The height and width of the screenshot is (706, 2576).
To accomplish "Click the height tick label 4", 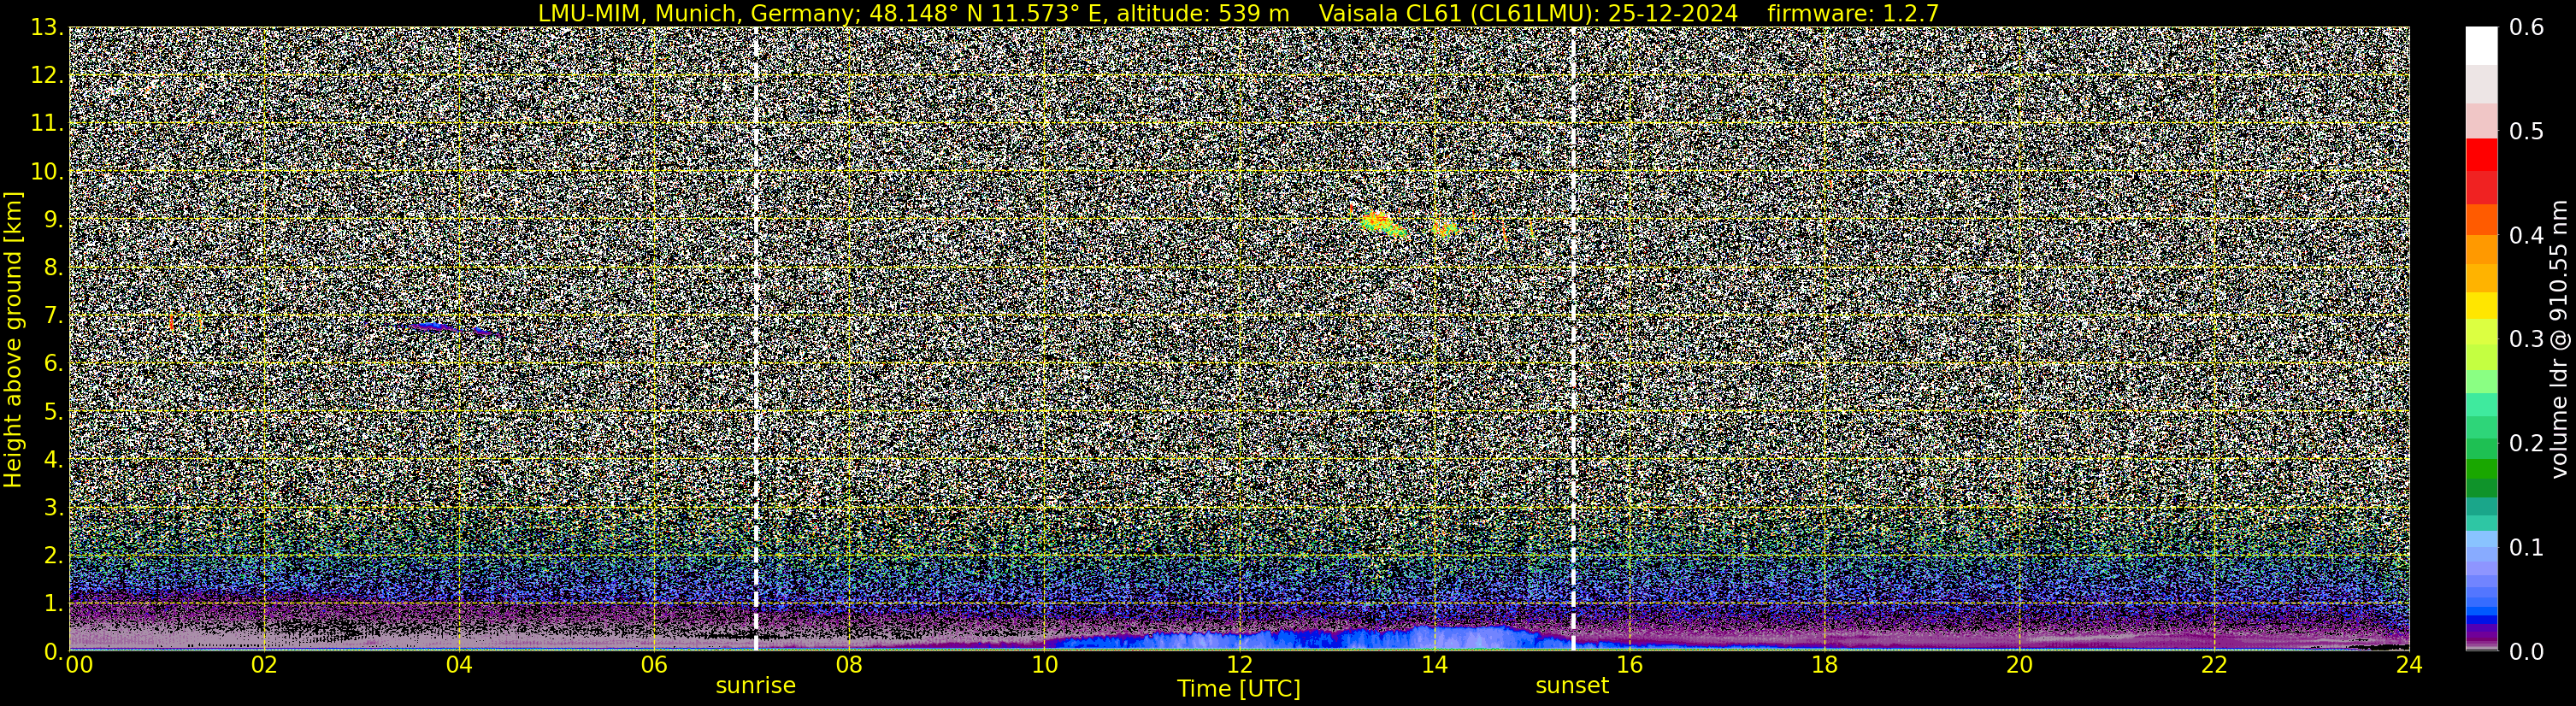I will coord(52,460).
